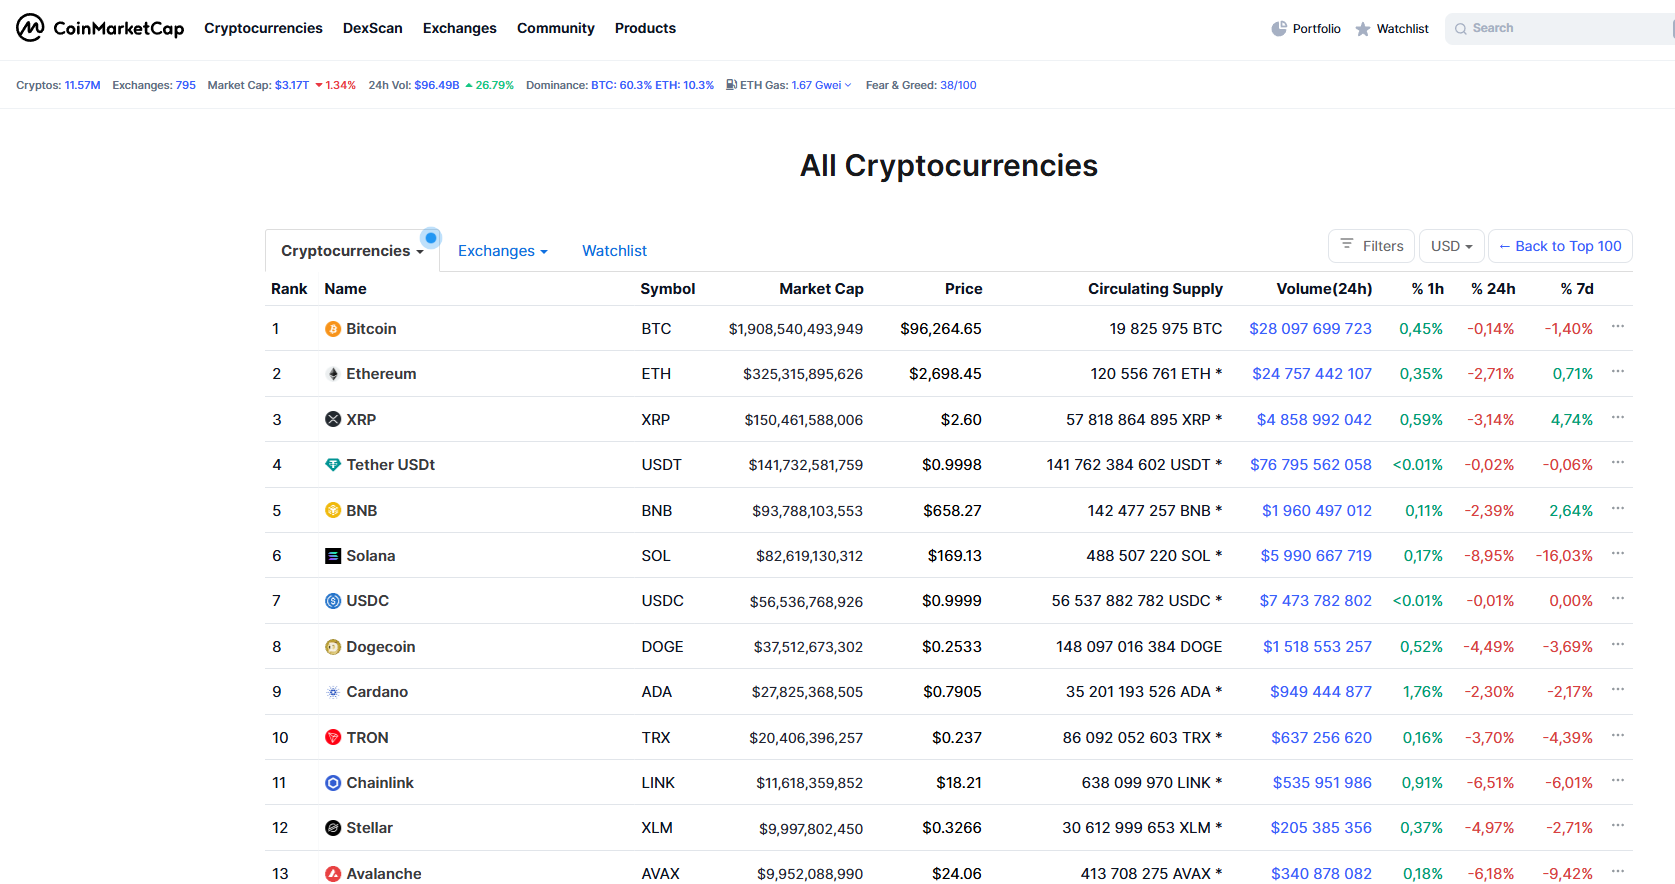
Task: Switch to the Watchlist tab
Action: [x=614, y=251]
